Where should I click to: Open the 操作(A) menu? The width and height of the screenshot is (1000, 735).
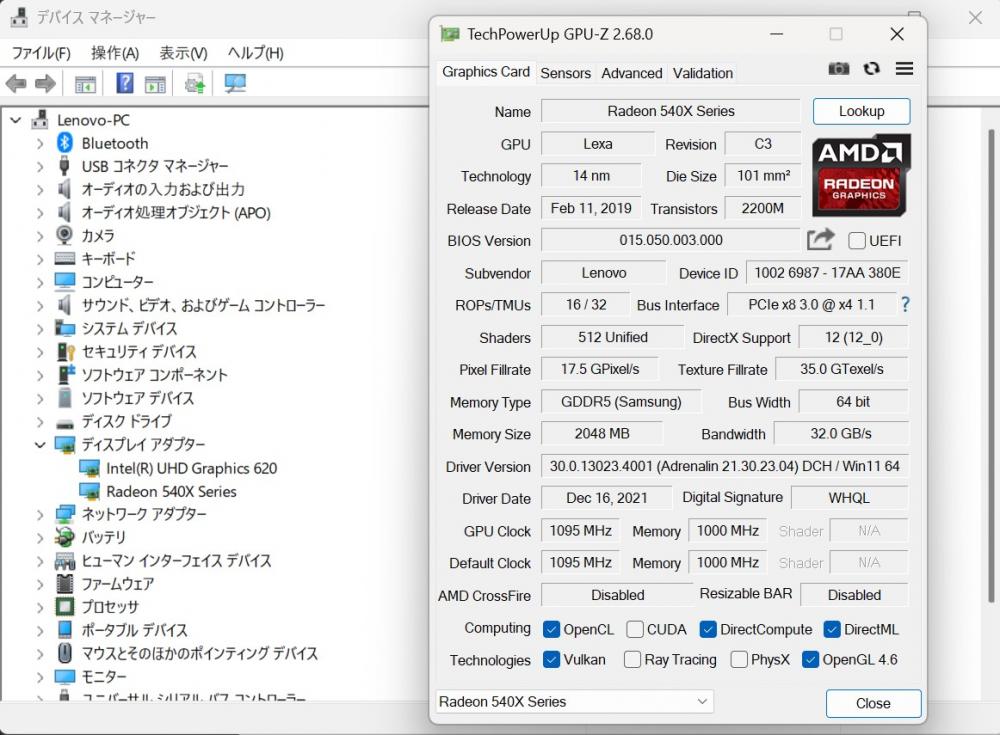click(114, 53)
